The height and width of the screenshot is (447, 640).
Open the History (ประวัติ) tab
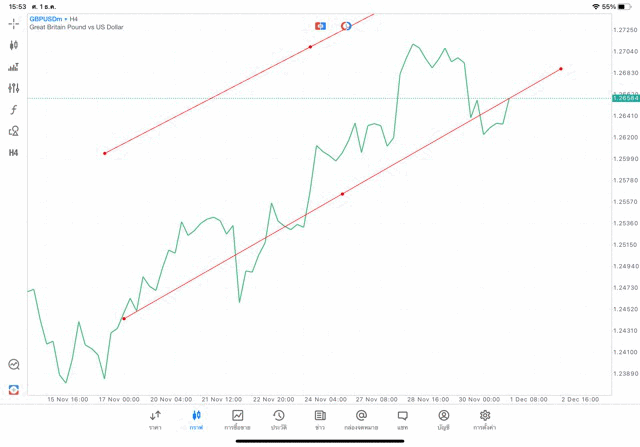pos(279,419)
